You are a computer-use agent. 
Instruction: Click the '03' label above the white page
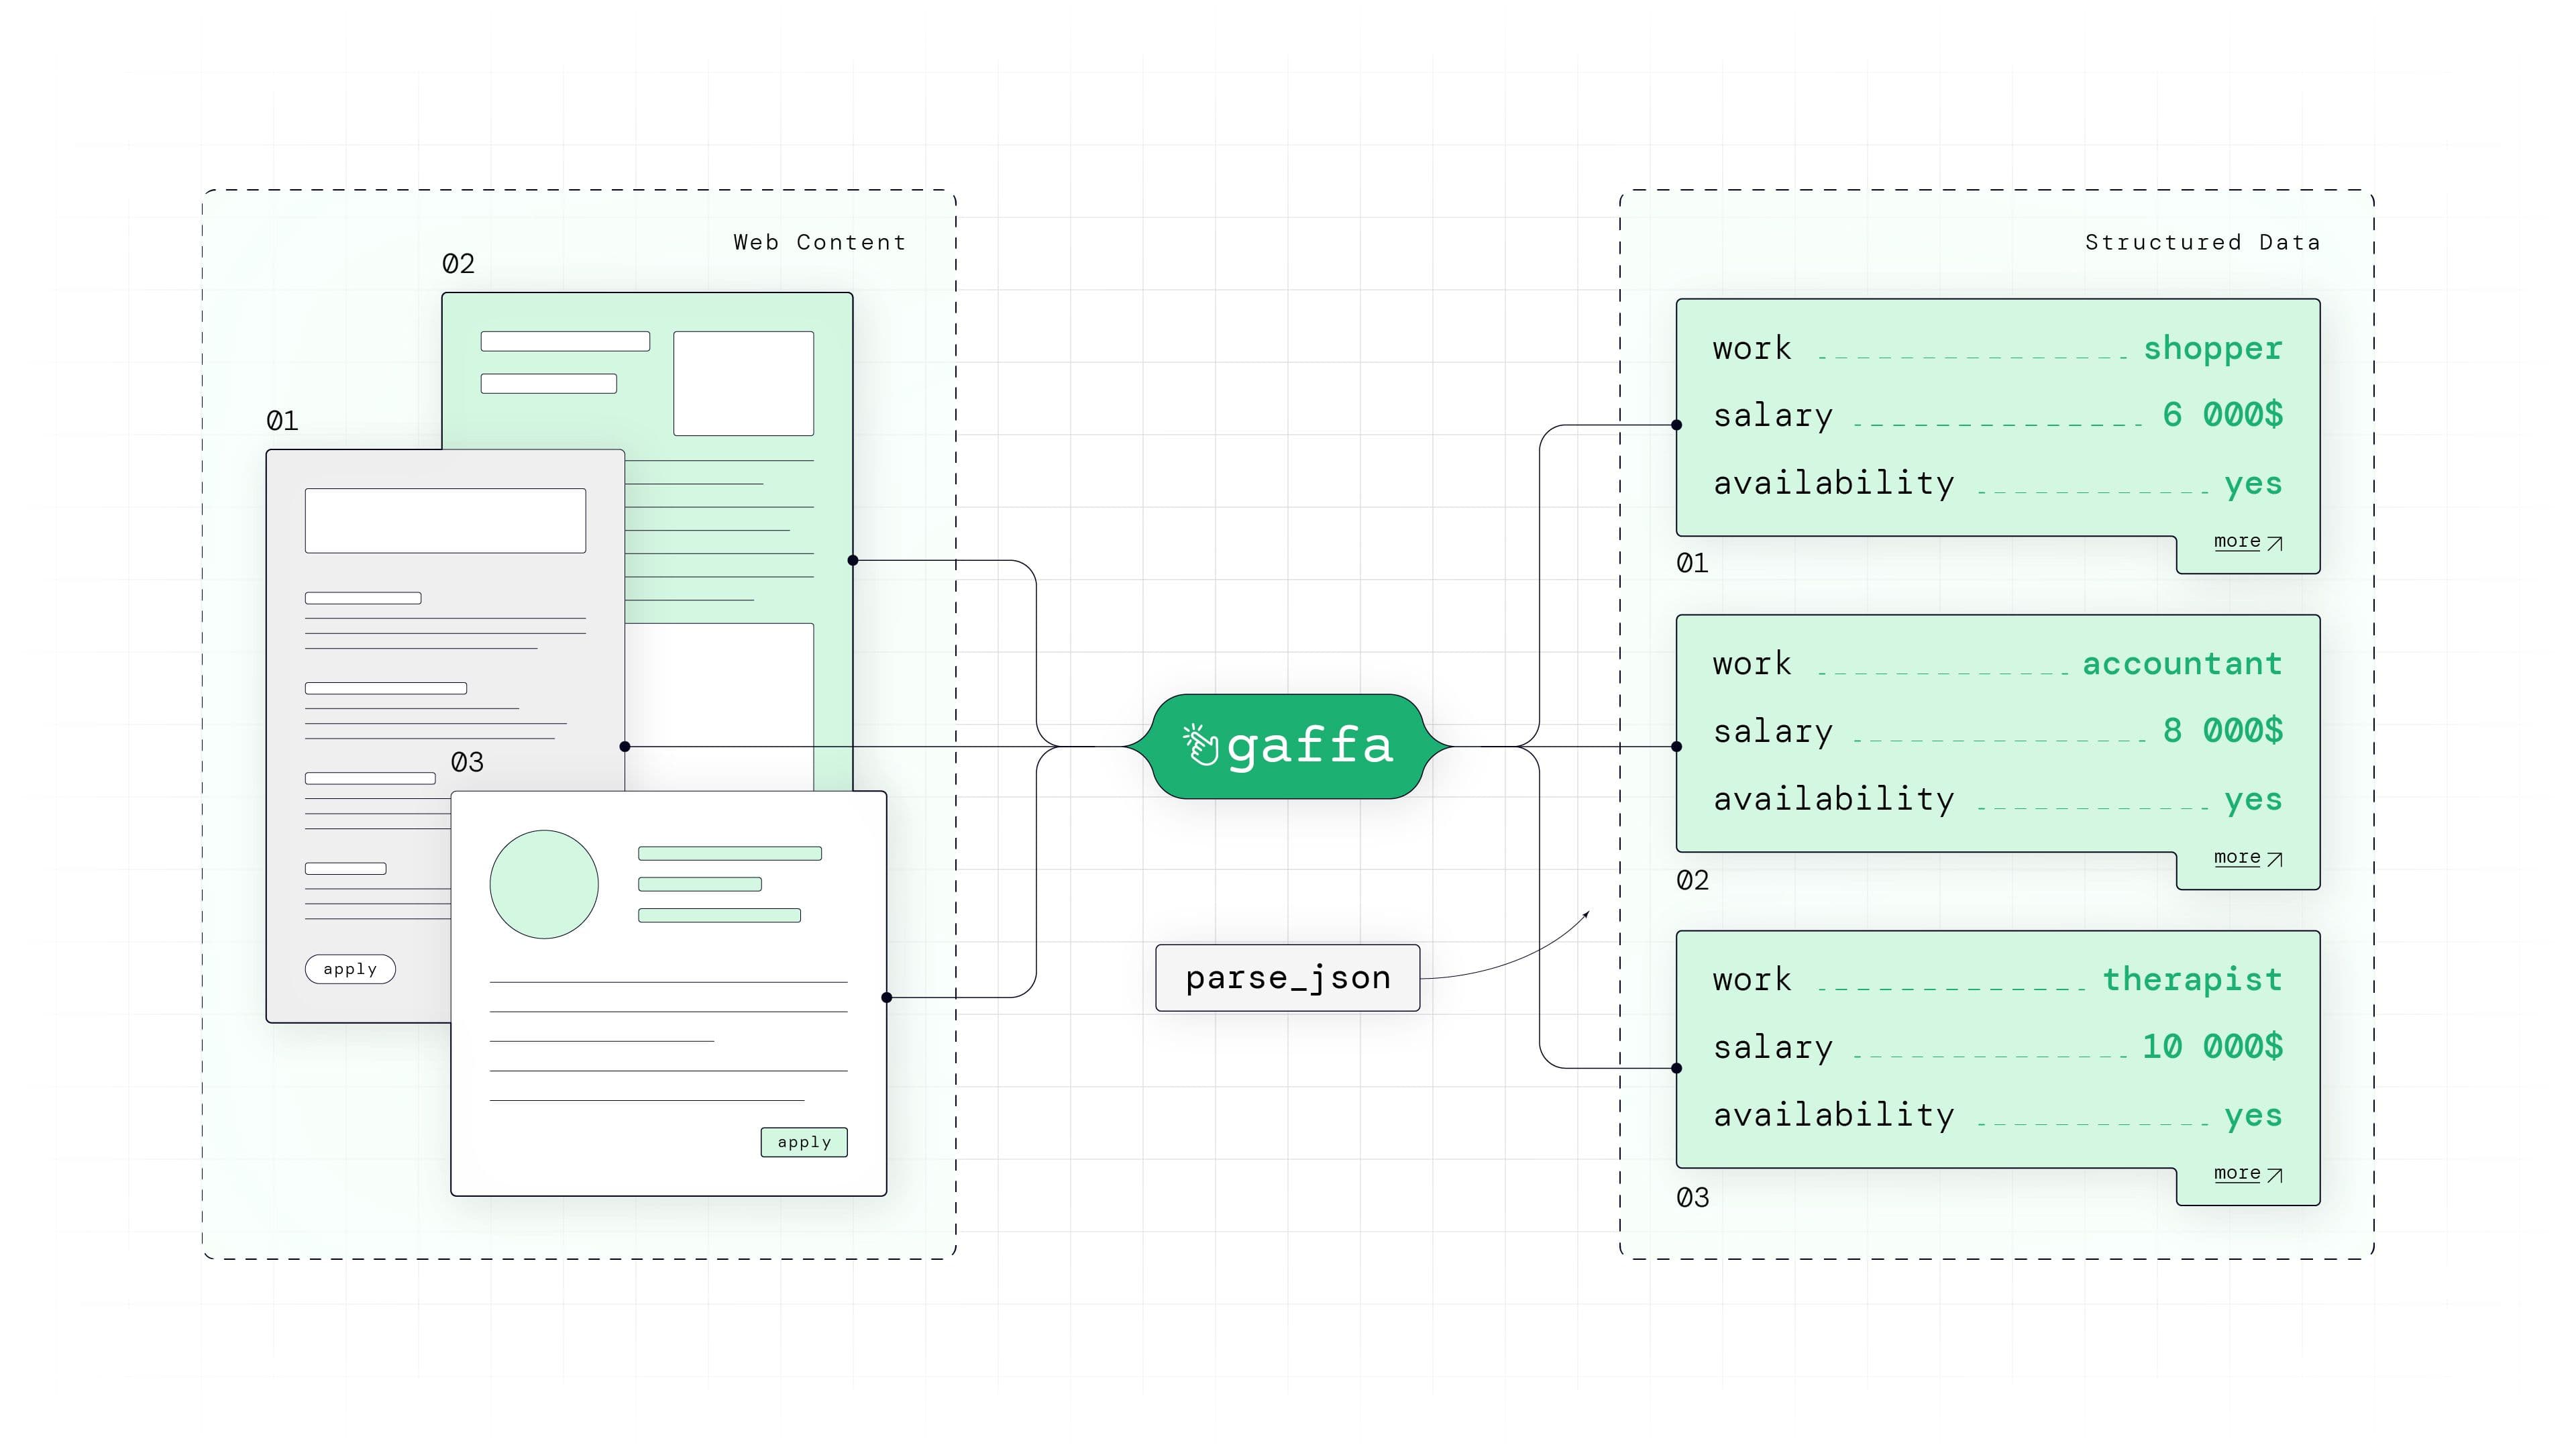click(467, 763)
